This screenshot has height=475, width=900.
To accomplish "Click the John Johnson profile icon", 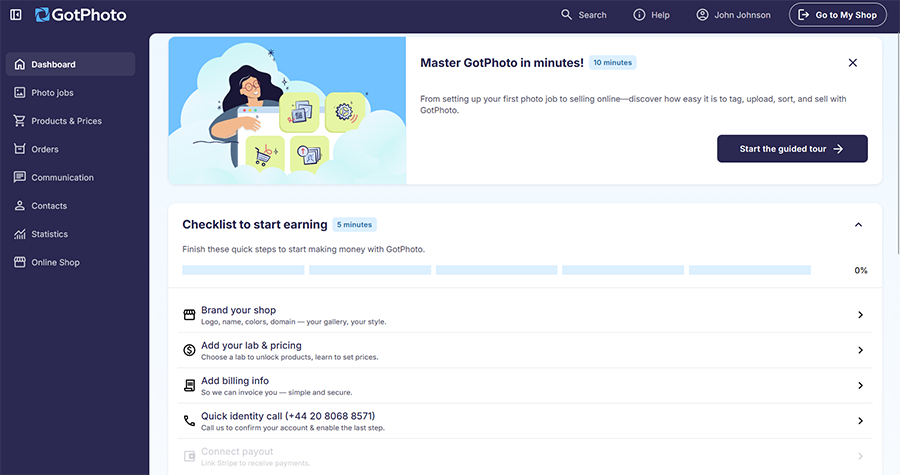I will pyautogui.click(x=702, y=15).
